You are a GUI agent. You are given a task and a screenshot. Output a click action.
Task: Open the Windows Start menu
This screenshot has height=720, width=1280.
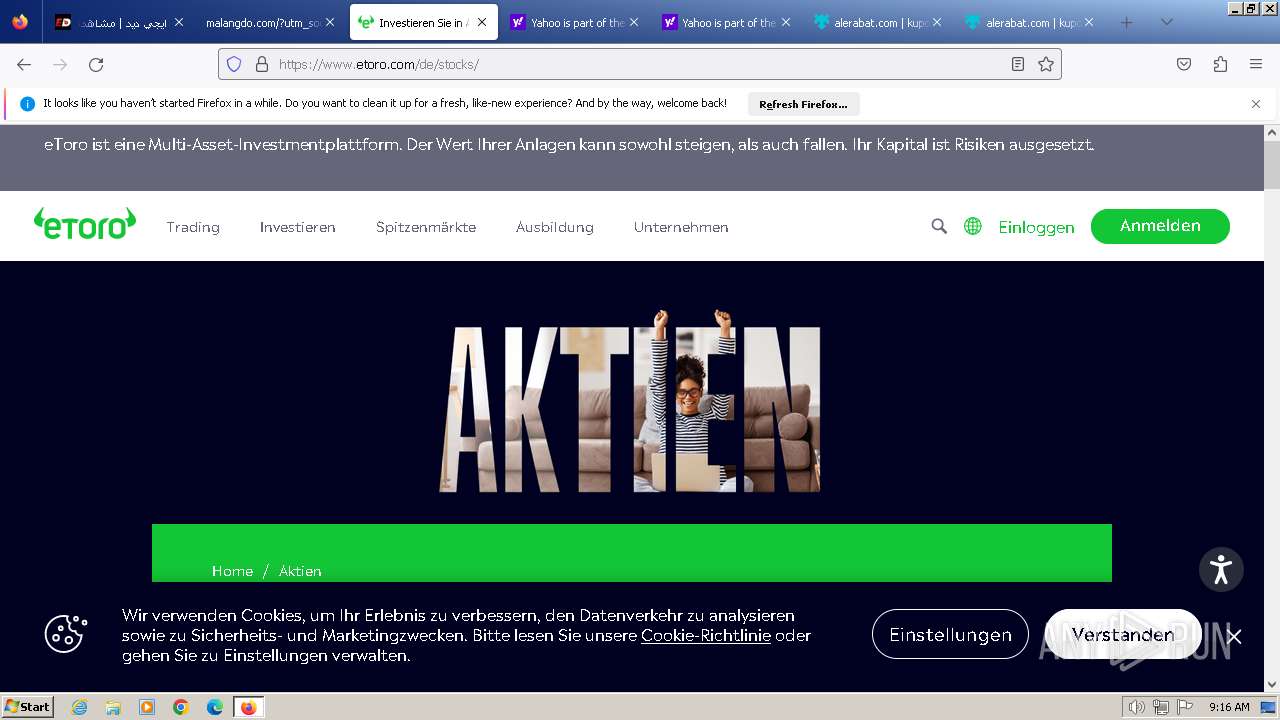28,707
